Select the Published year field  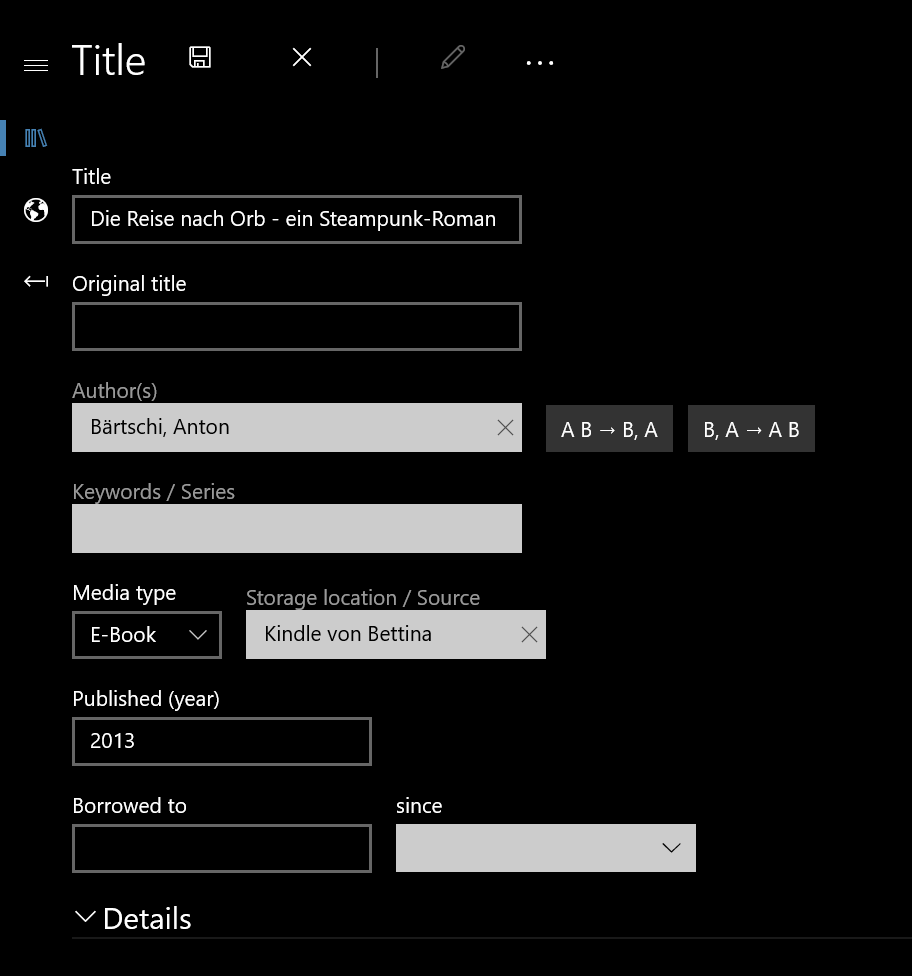coord(222,741)
